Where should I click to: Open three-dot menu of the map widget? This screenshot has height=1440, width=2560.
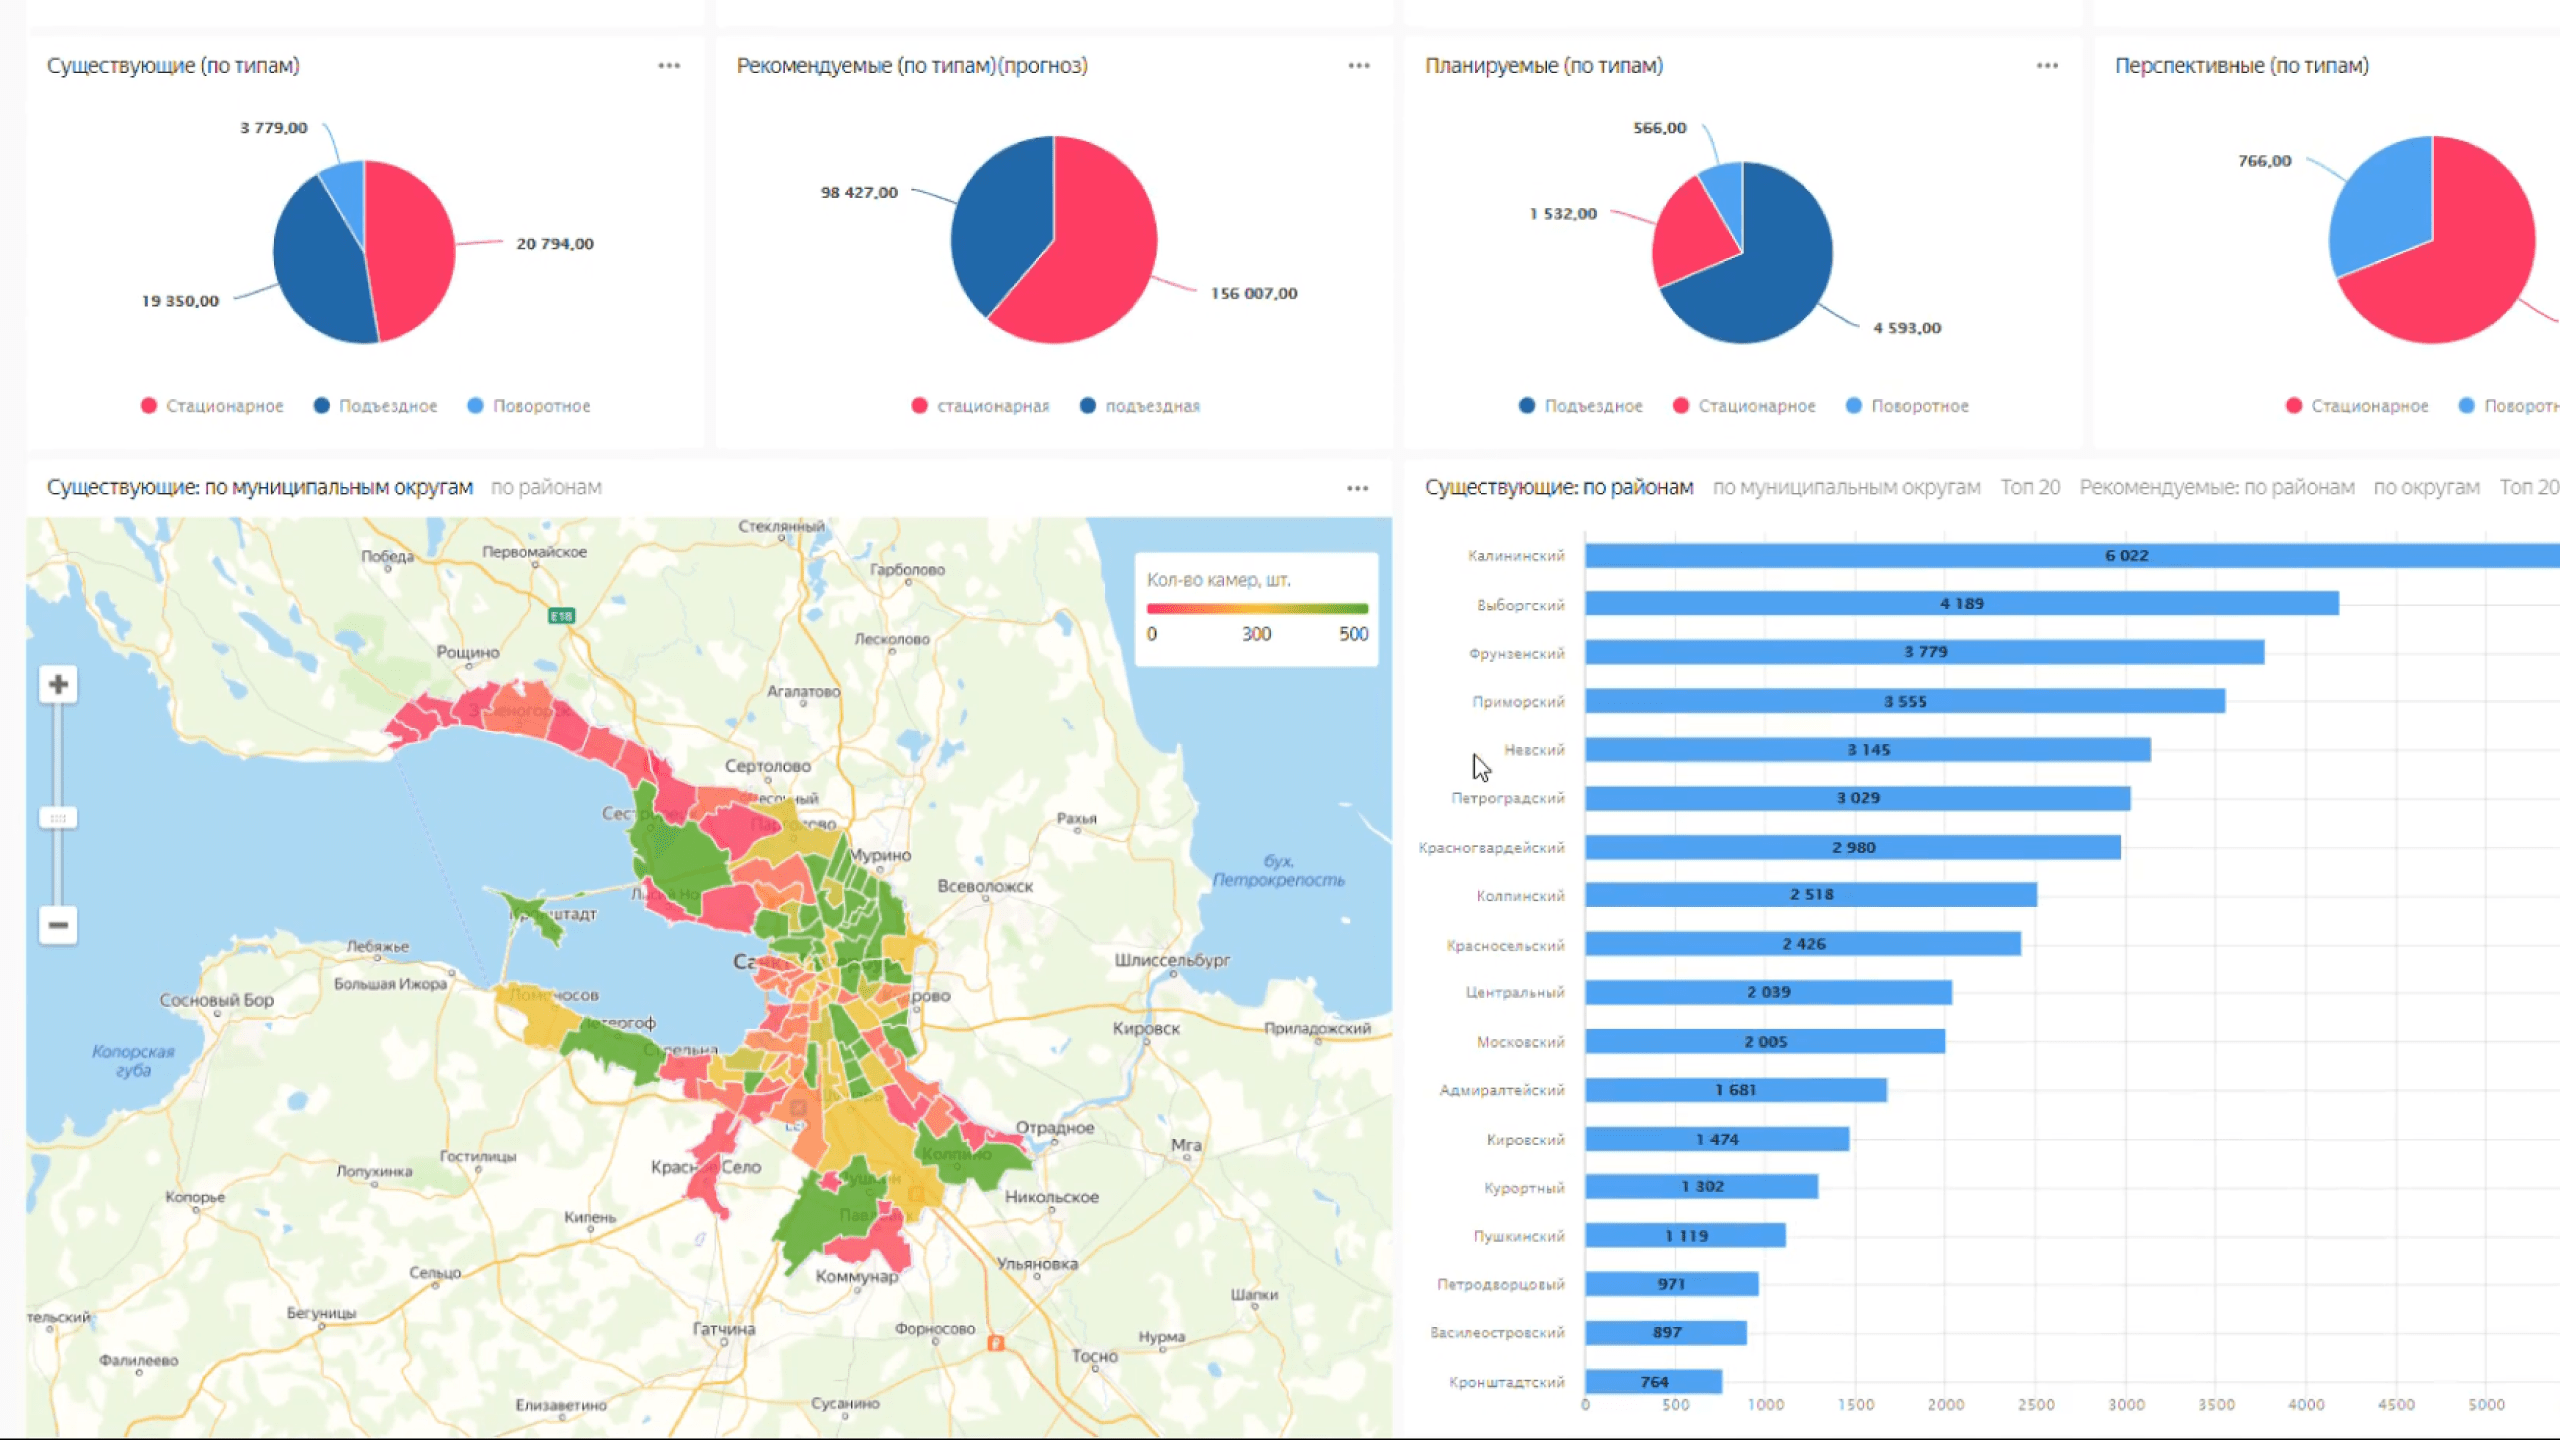[x=1357, y=488]
